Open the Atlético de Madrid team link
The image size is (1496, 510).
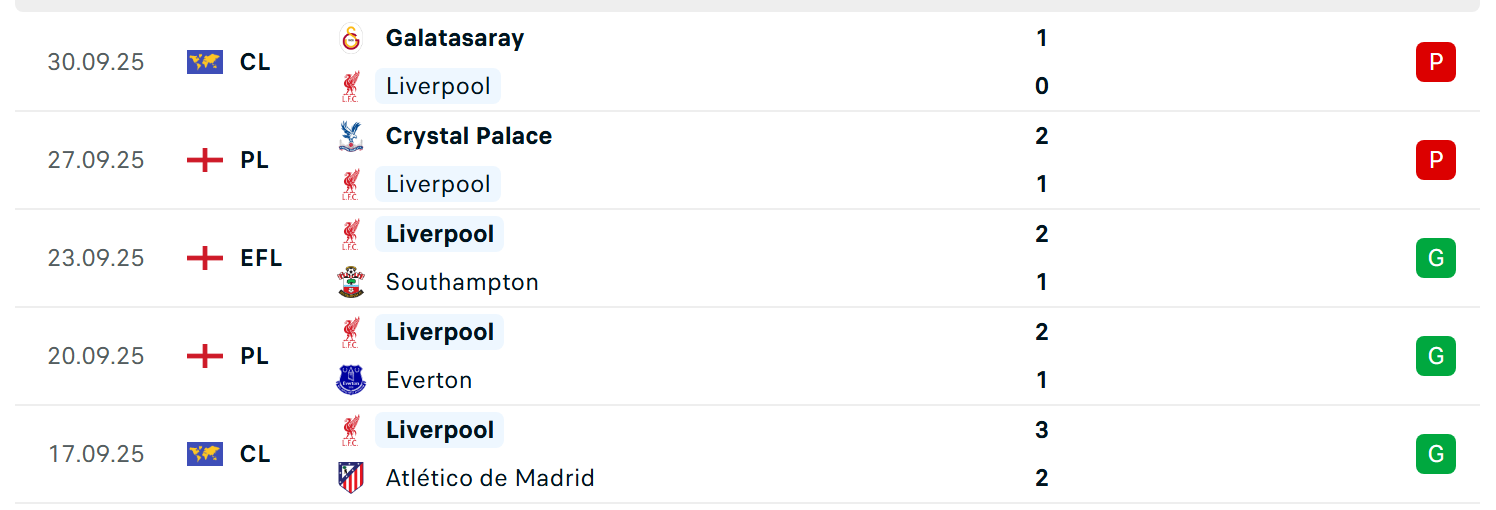pyautogui.click(x=490, y=478)
